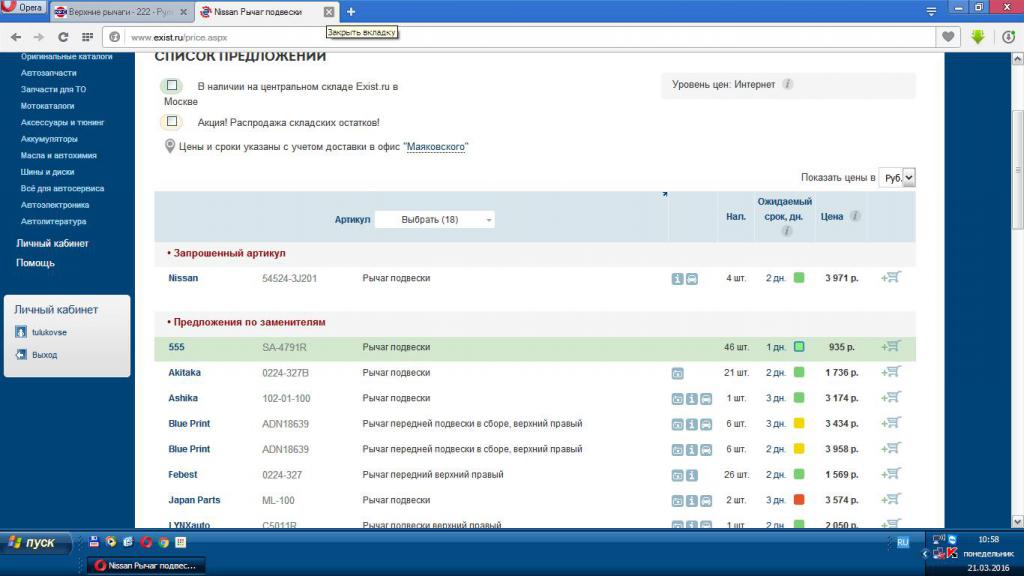Click Akitaka brand link

click(184, 372)
